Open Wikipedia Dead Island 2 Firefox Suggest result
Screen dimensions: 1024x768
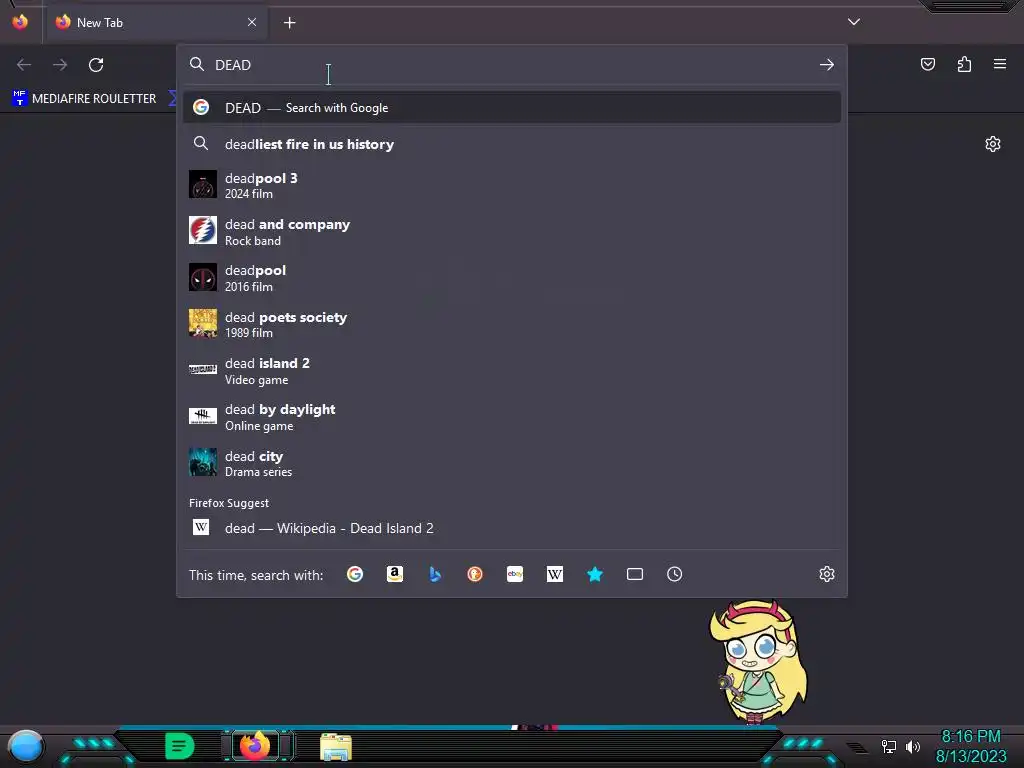point(512,528)
